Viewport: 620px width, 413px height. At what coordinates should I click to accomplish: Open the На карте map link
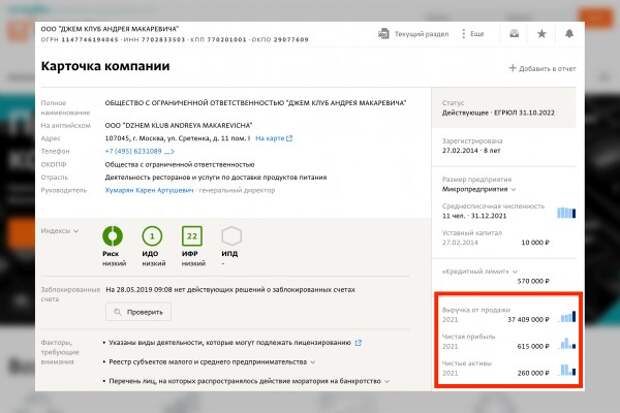point(273,138)
